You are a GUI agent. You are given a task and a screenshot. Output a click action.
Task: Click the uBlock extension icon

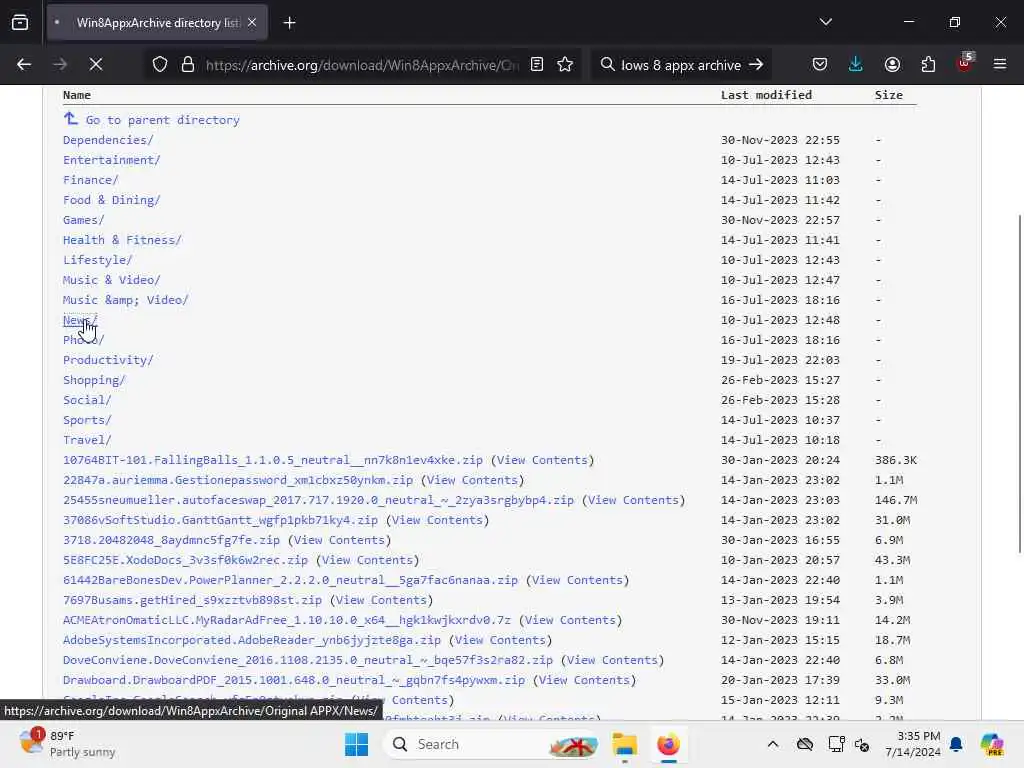[x=964, y=63]
